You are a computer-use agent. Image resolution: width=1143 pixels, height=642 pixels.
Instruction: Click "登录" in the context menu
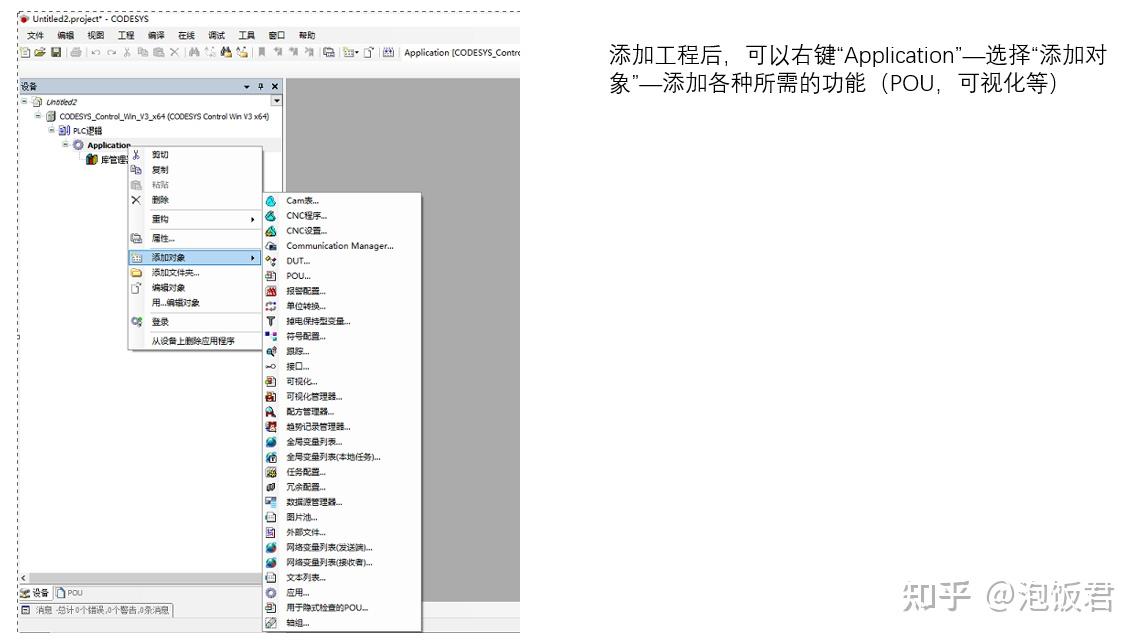pyautogui.click(x=160, y=323)
